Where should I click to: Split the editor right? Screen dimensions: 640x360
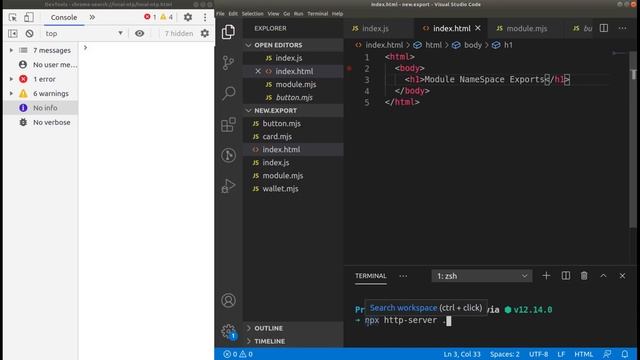coord(604,28)
